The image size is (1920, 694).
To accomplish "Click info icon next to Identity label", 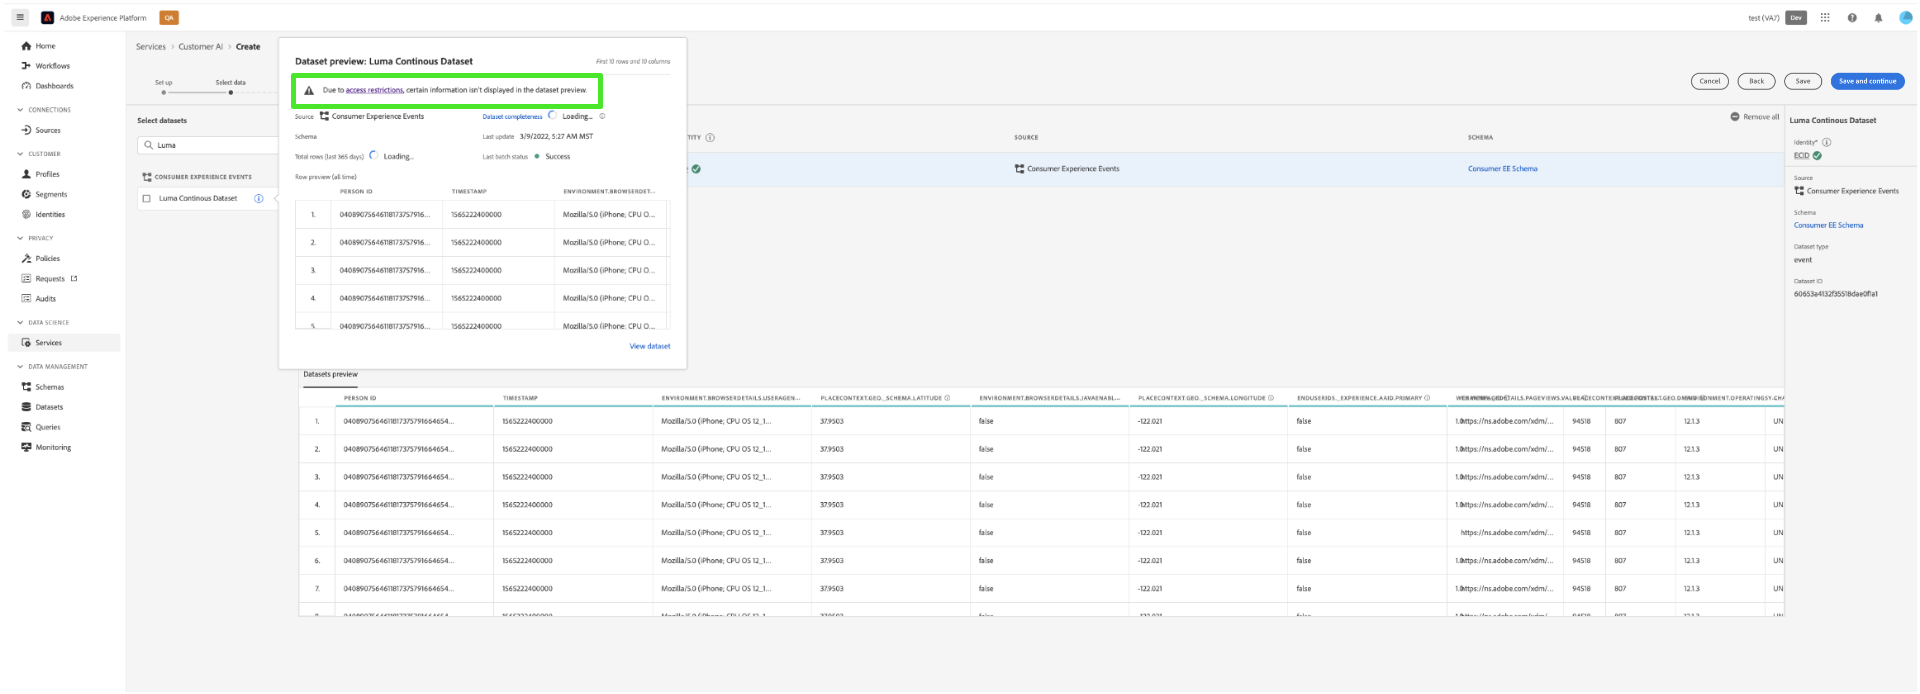I will click(1826, 142).
